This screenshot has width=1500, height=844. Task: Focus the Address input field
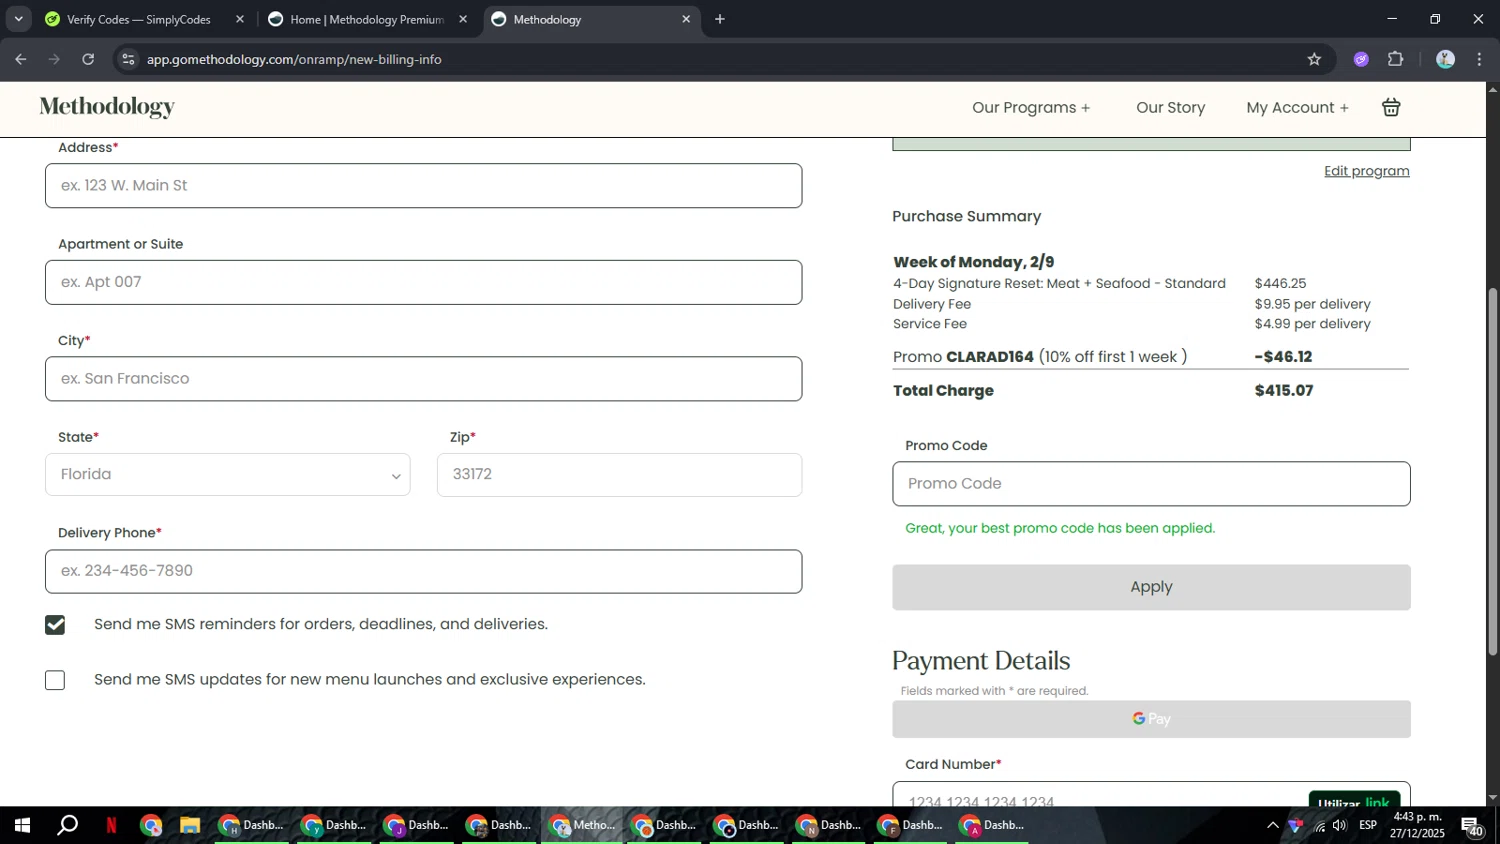[423, 186]
